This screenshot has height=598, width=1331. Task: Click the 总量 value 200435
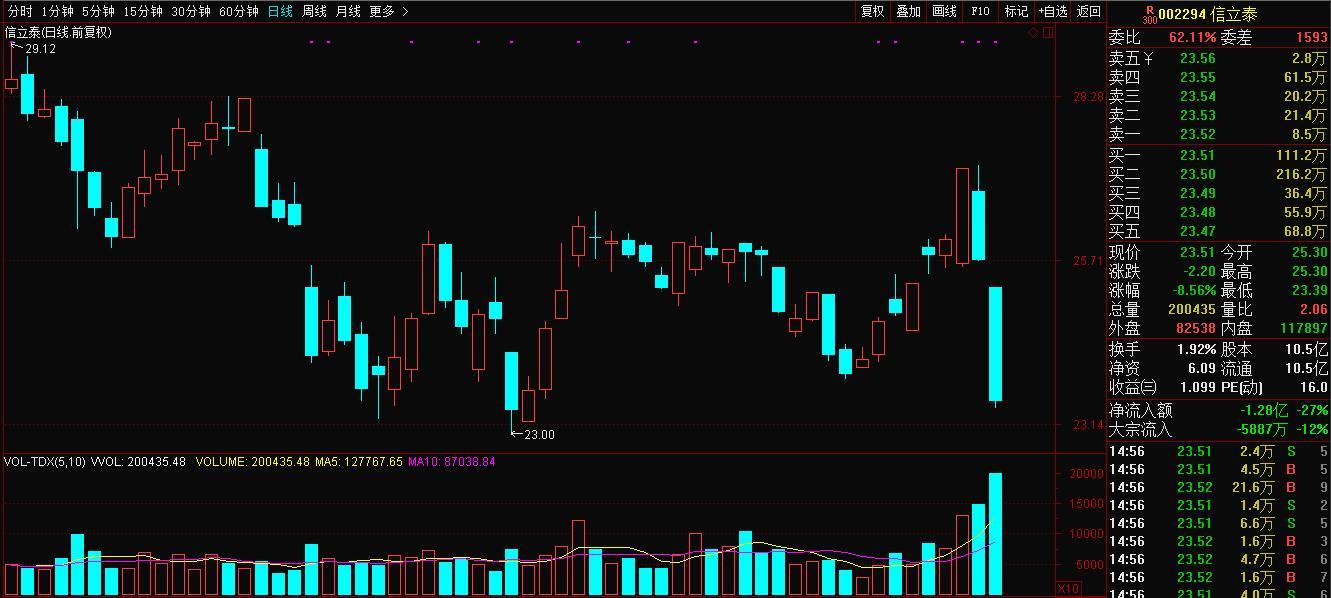point(1192,310)
